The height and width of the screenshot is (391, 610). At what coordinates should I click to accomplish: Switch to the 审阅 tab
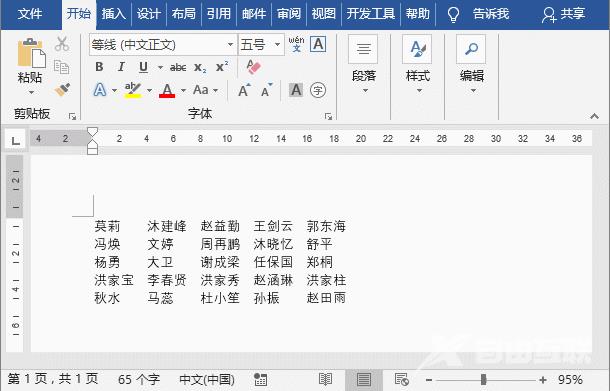(x=289, y=14)
